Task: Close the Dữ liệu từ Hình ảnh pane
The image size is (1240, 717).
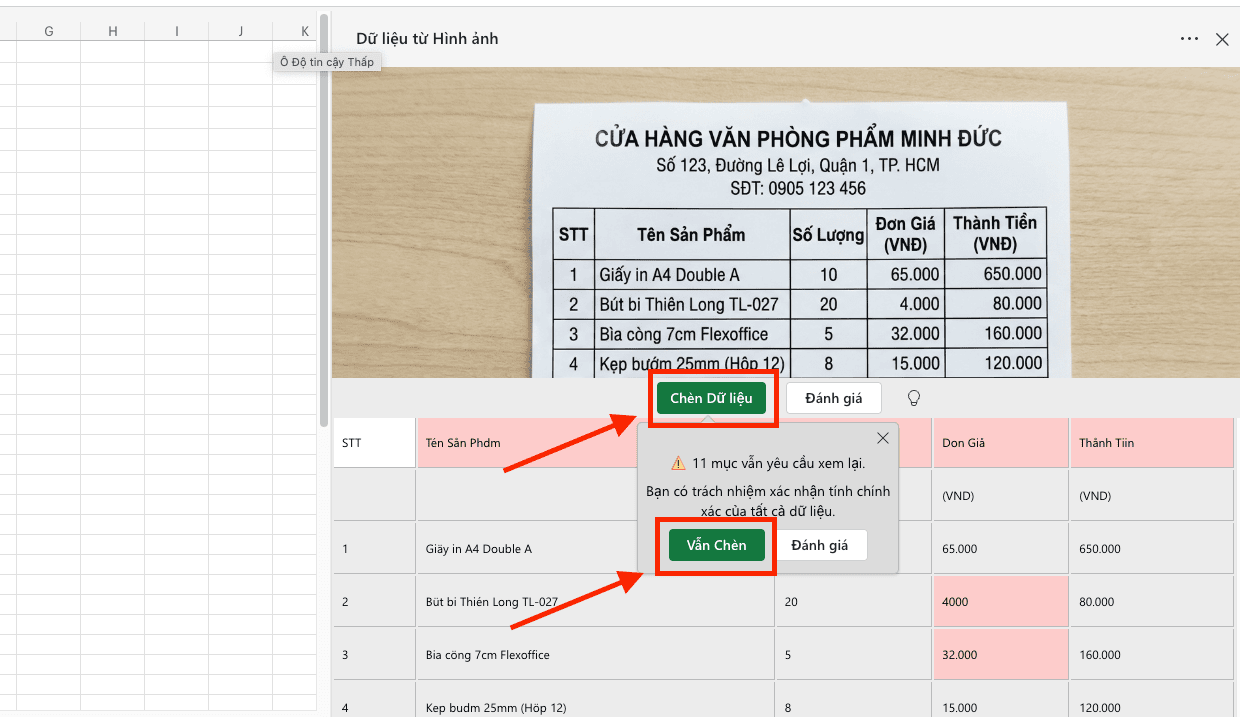Action: 1222,39
